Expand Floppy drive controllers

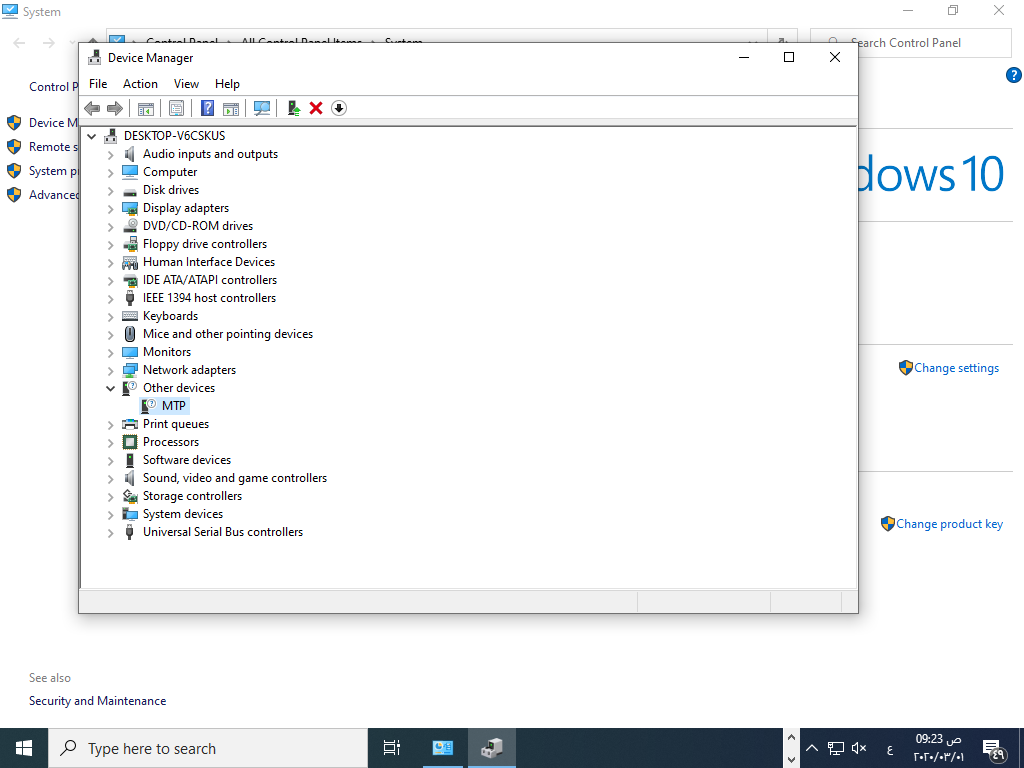(110, 245)
